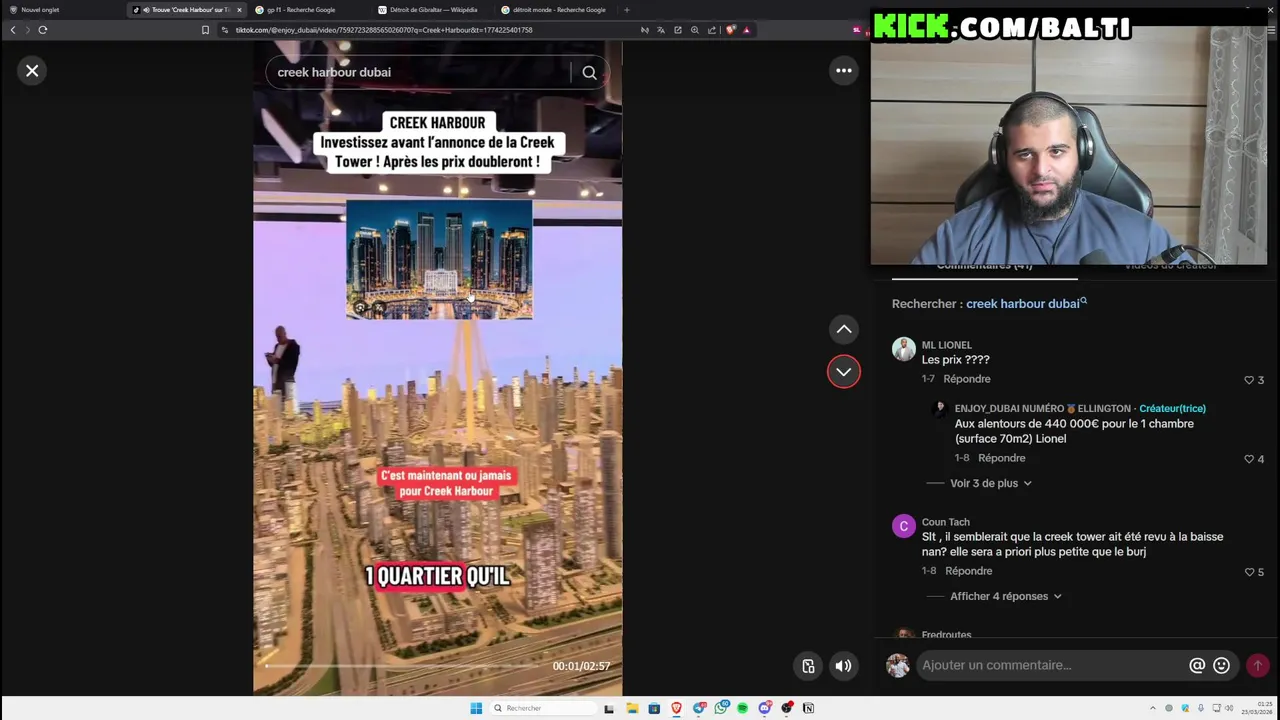This screenshot has width=1280, height=720.
Task: Close the TikTok 'Creek Harbour' browser tab
Action: pos(239,10)
